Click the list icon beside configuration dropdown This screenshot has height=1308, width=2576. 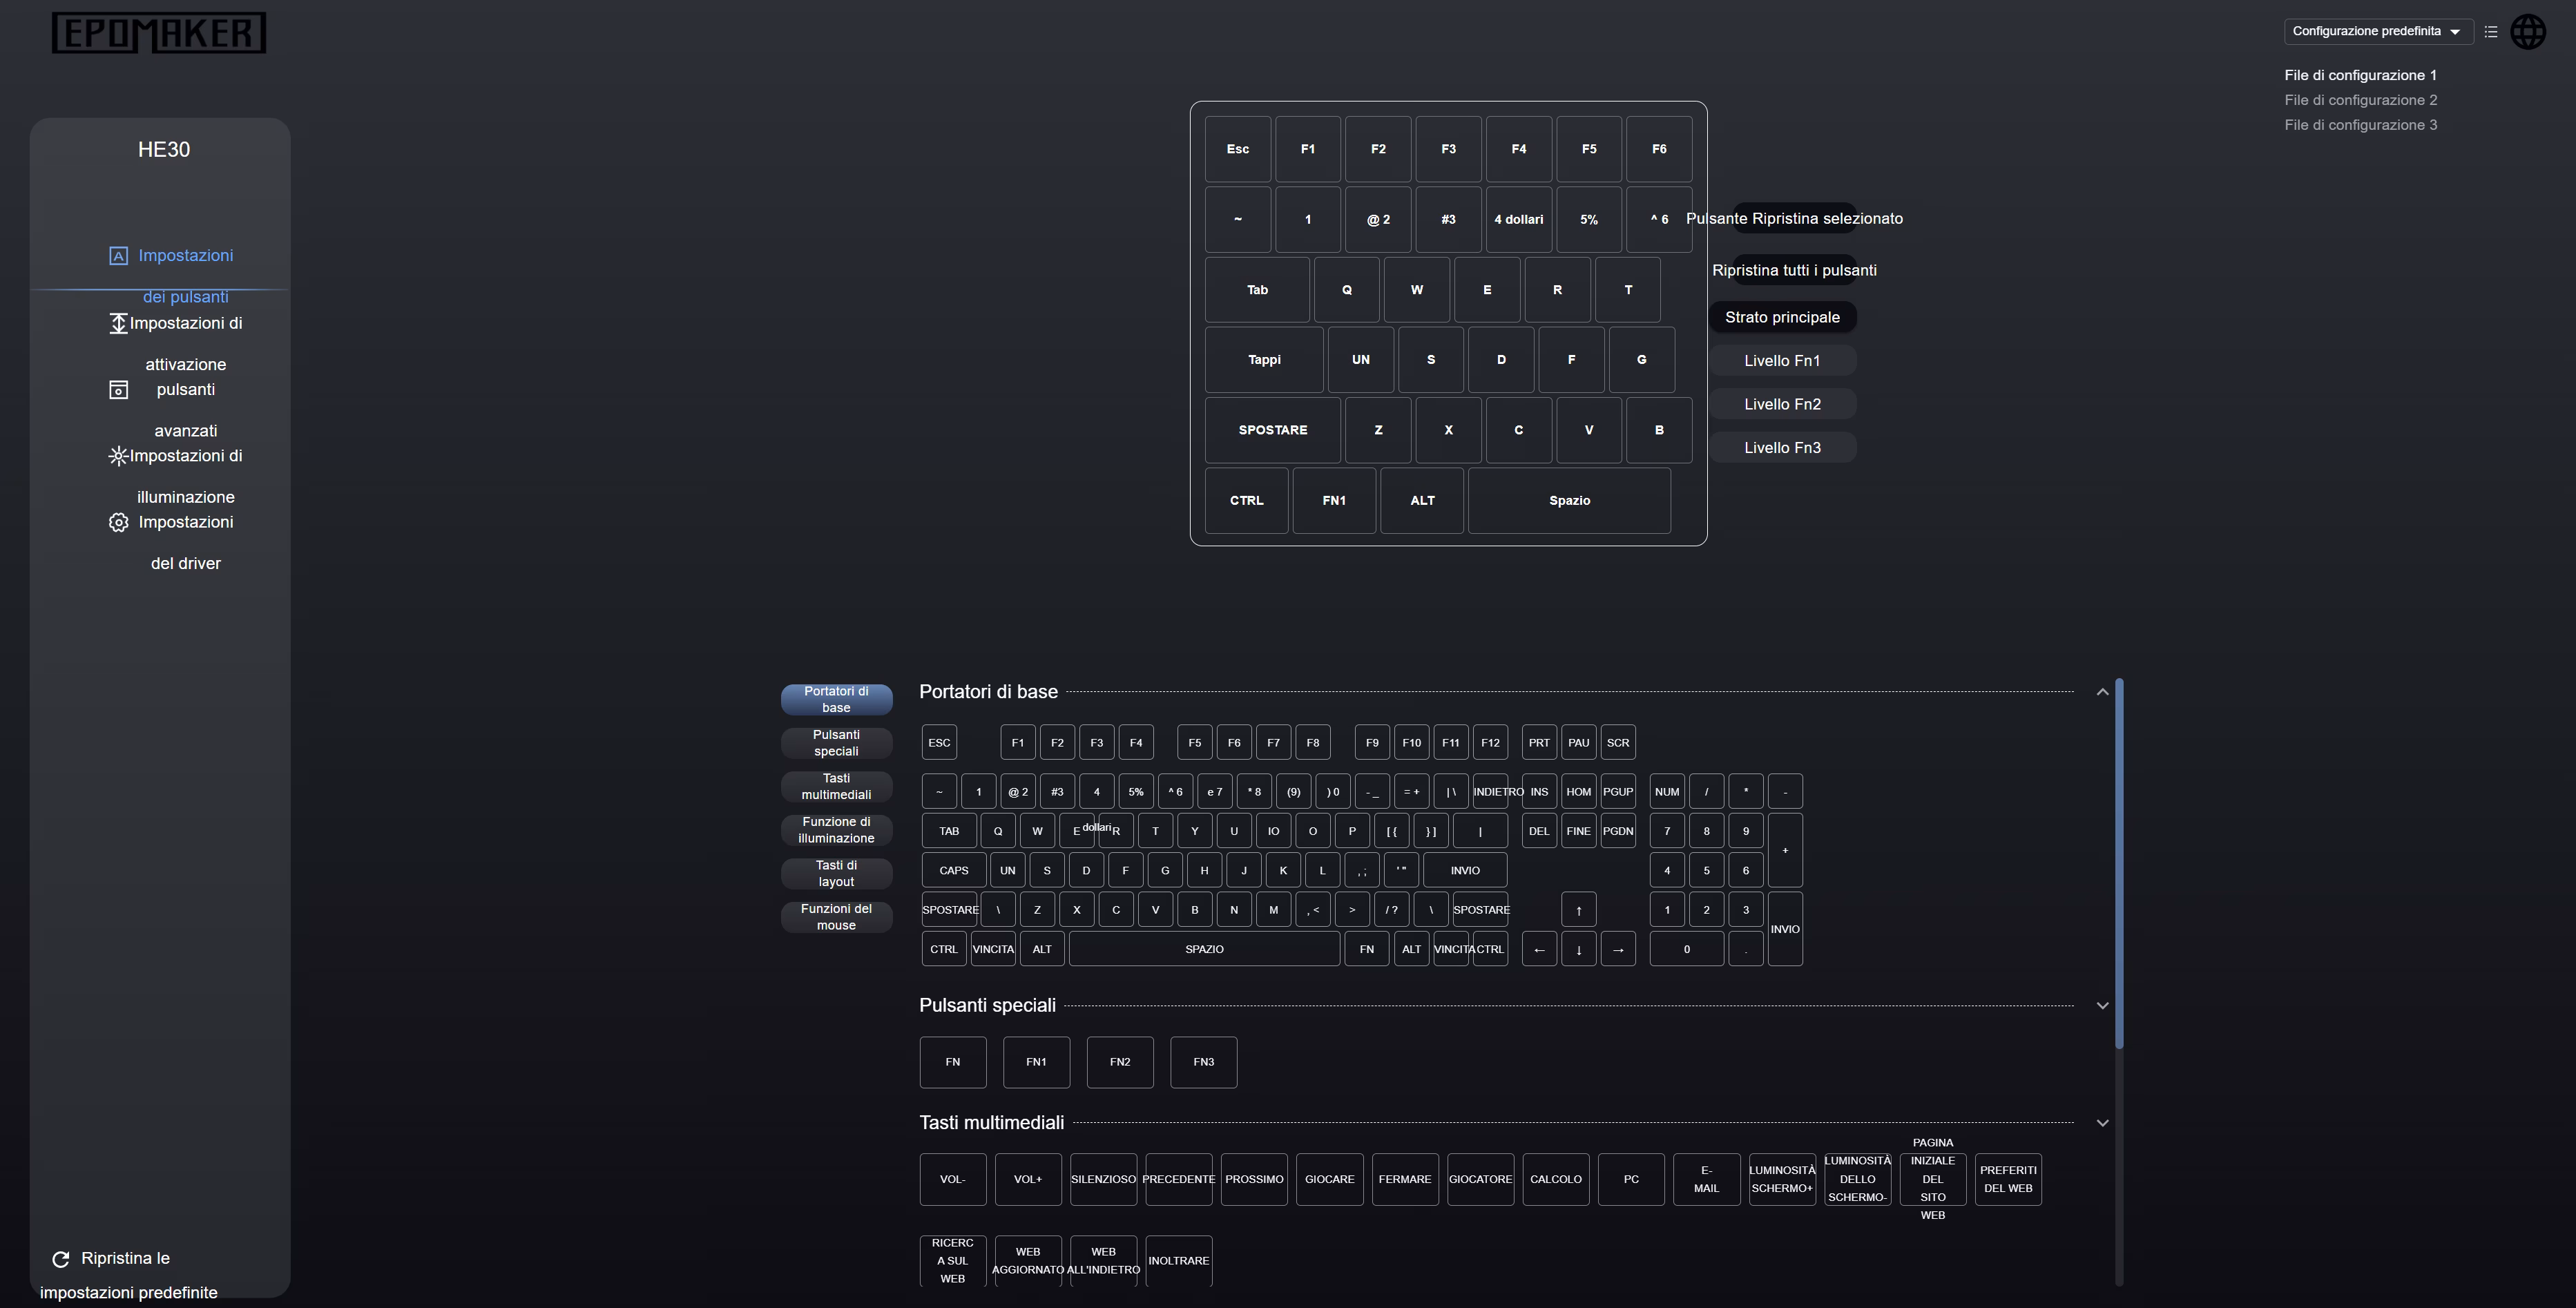2491,31
